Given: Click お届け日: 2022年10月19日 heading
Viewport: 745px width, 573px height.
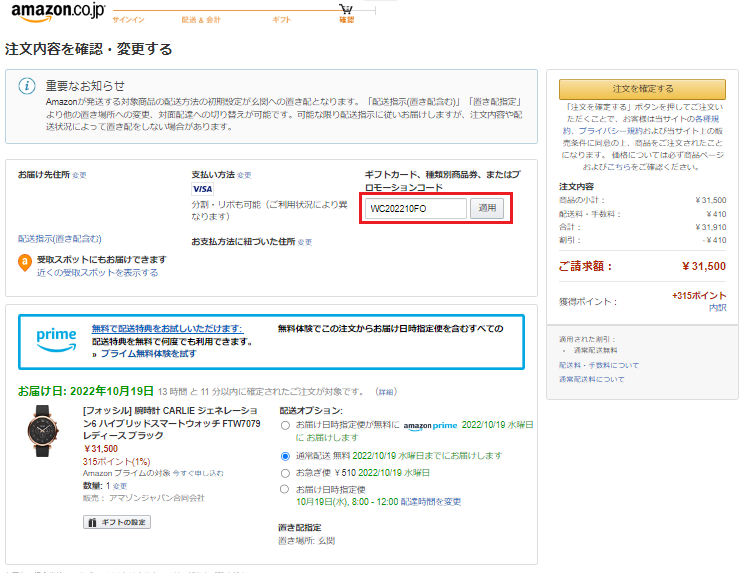Looking at the screenshot, I should click(x=86, y=392).
